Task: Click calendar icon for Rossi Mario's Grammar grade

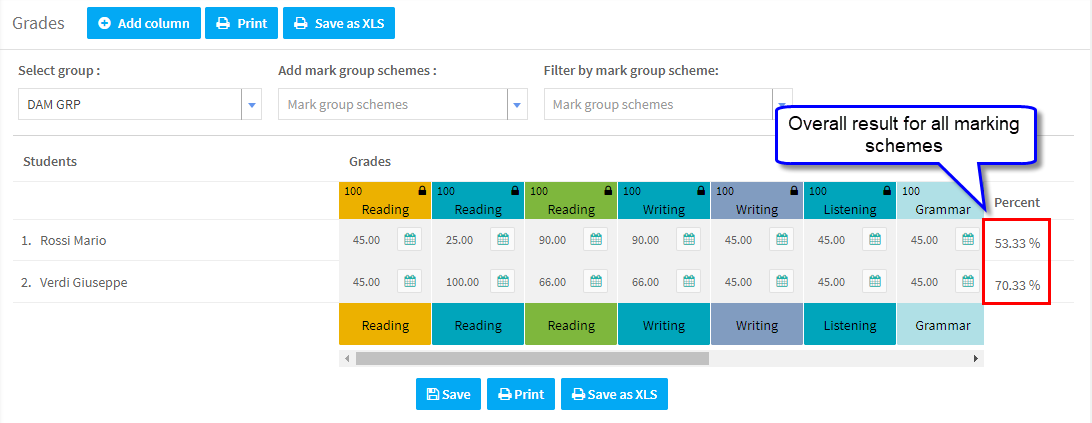Action: [x=968, y=240]
